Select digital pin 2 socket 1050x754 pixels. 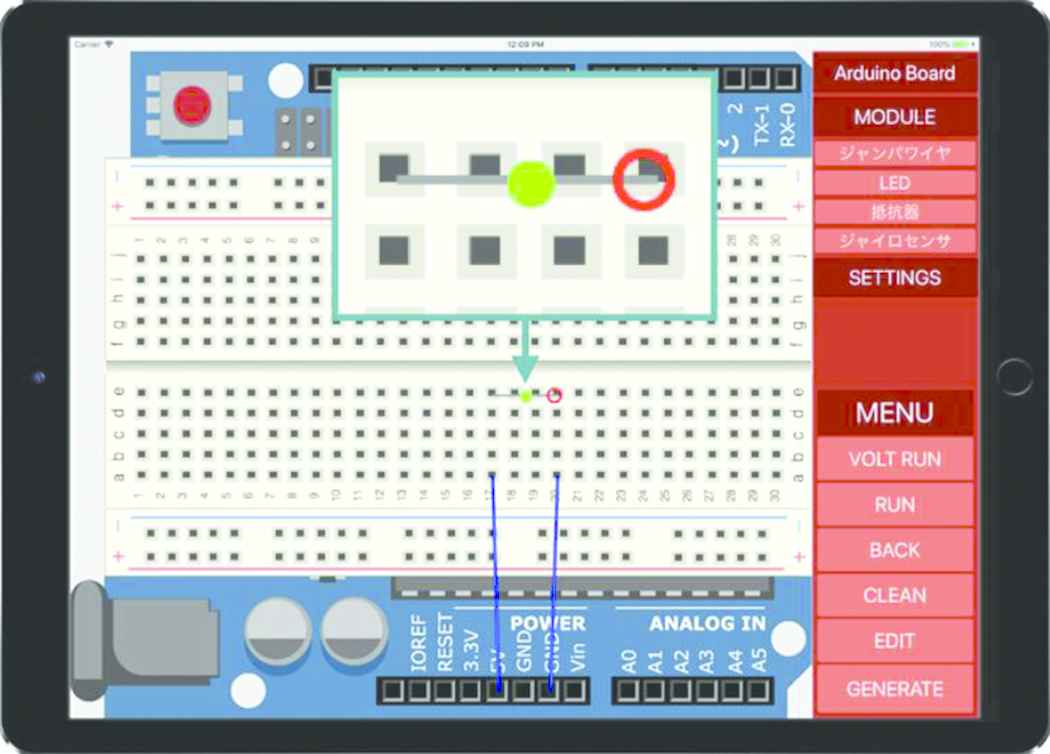point(734,78)
